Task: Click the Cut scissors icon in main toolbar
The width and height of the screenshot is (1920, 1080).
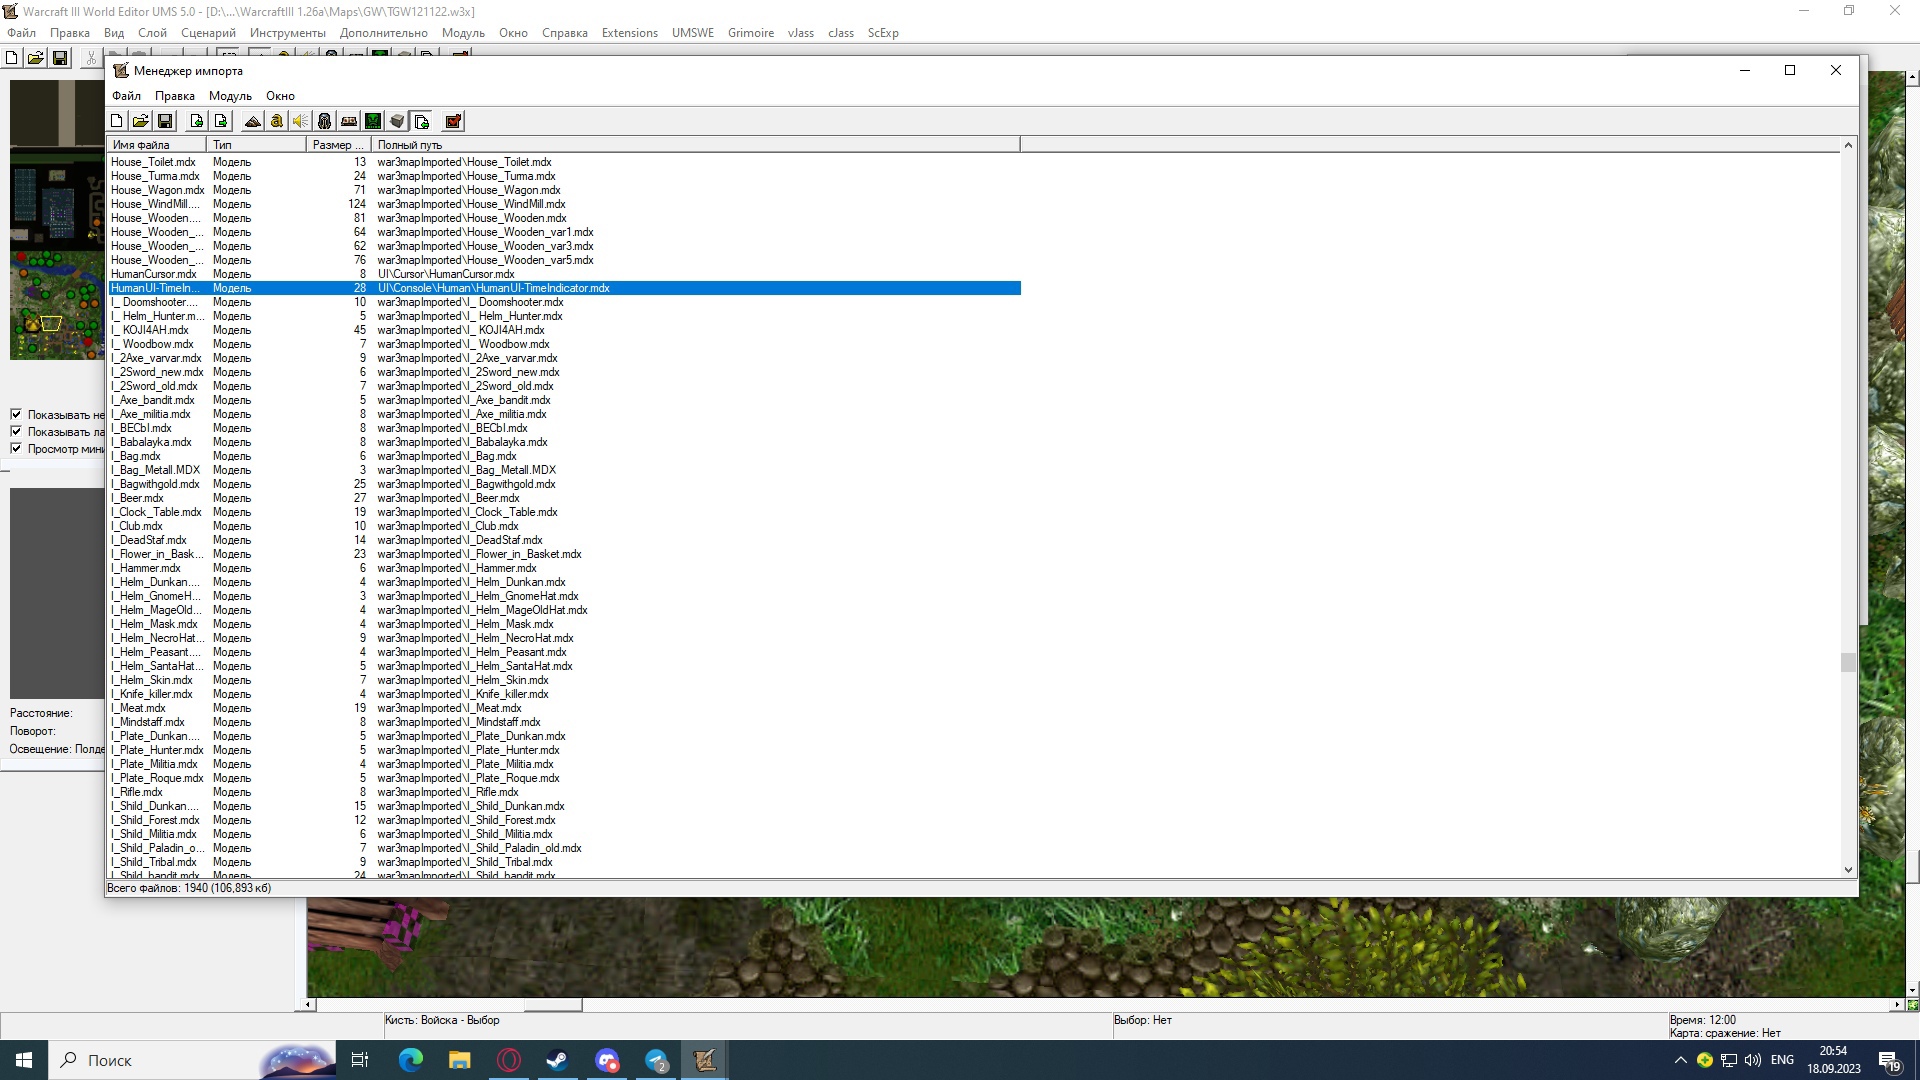Action: (91, 58)
